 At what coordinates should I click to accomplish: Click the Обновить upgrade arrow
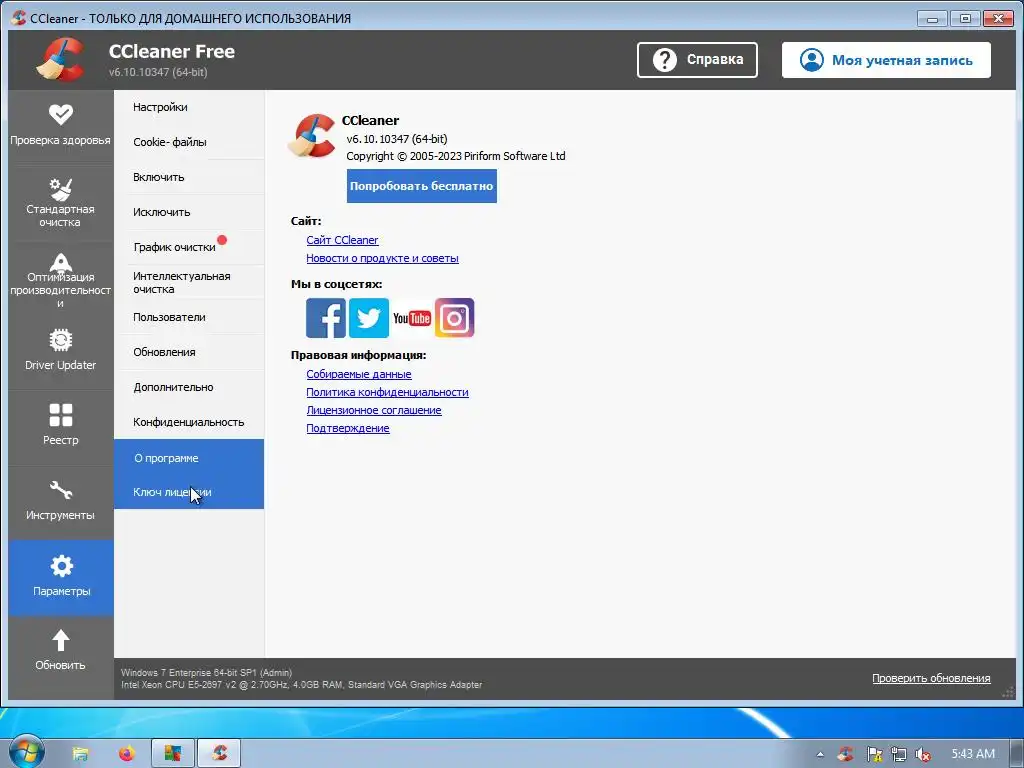pos(61,650)
